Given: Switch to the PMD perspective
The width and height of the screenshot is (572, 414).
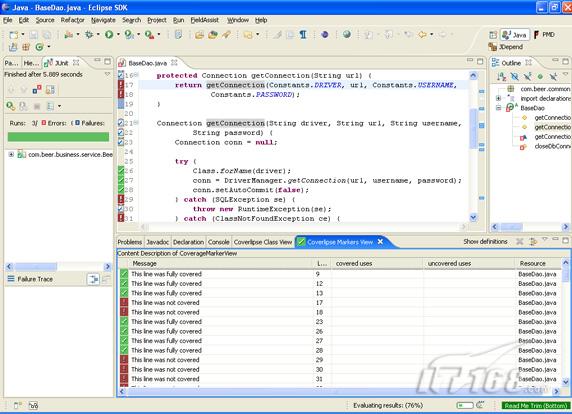Looking at the screenshot, I should (545, 35).
